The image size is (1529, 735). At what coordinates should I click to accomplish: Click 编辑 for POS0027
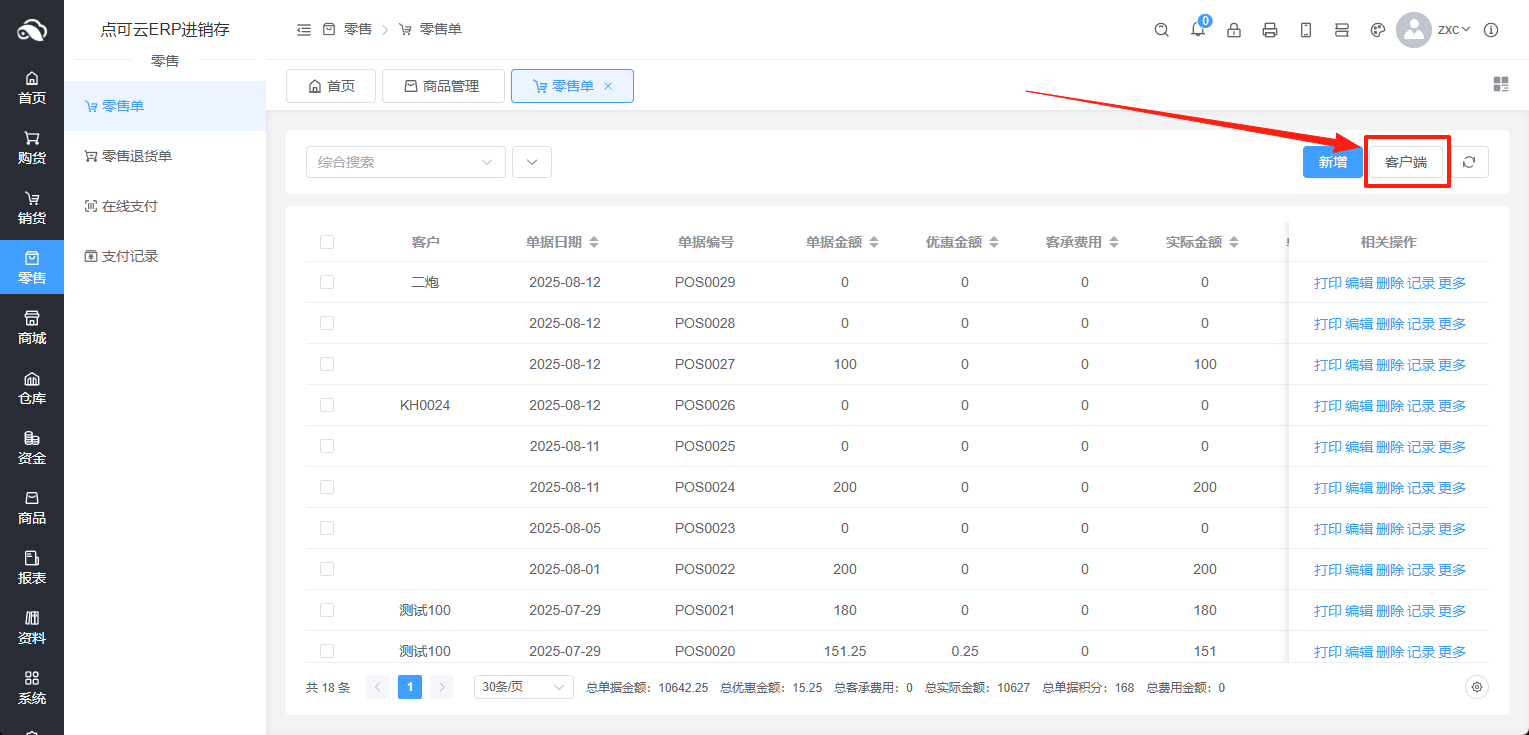click(1359, 365)
